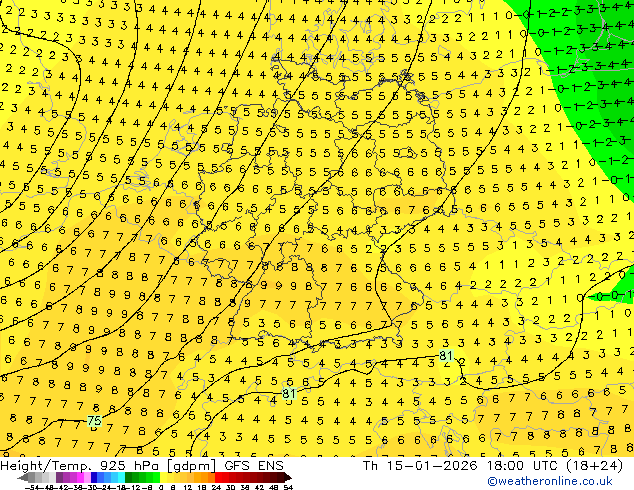Viewport: 634px width, 490px height.
Task: Click the 24 value under color legend
Action: (x=216, y=487)
